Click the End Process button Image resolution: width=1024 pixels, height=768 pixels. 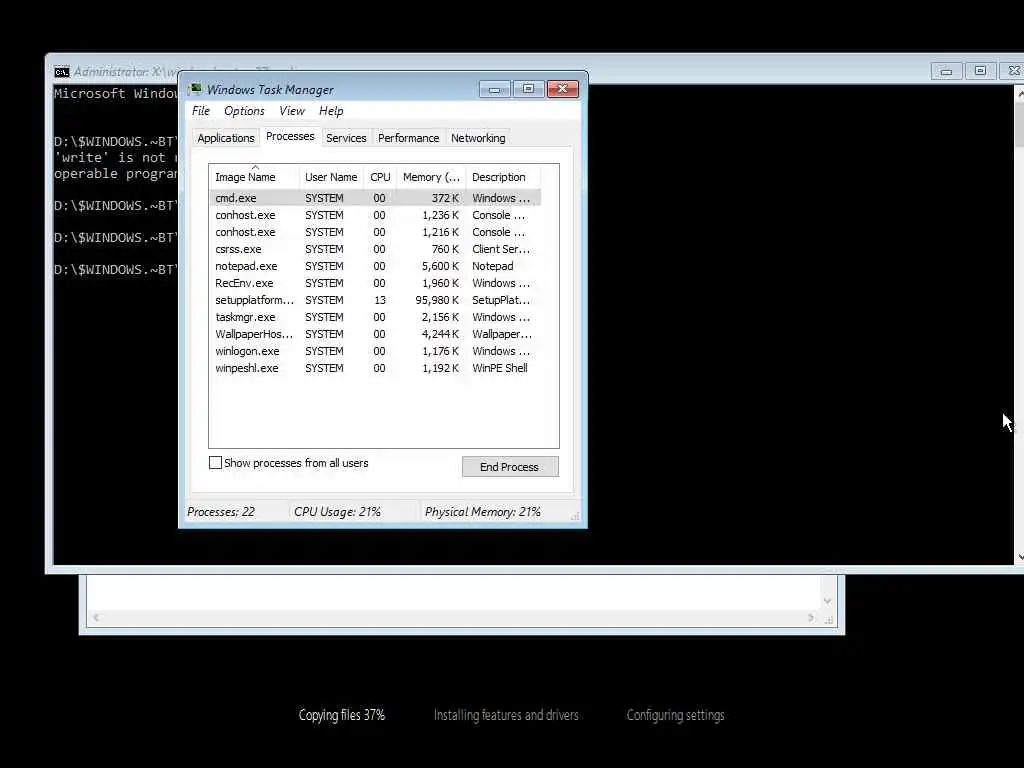click(x=510, y=466)
